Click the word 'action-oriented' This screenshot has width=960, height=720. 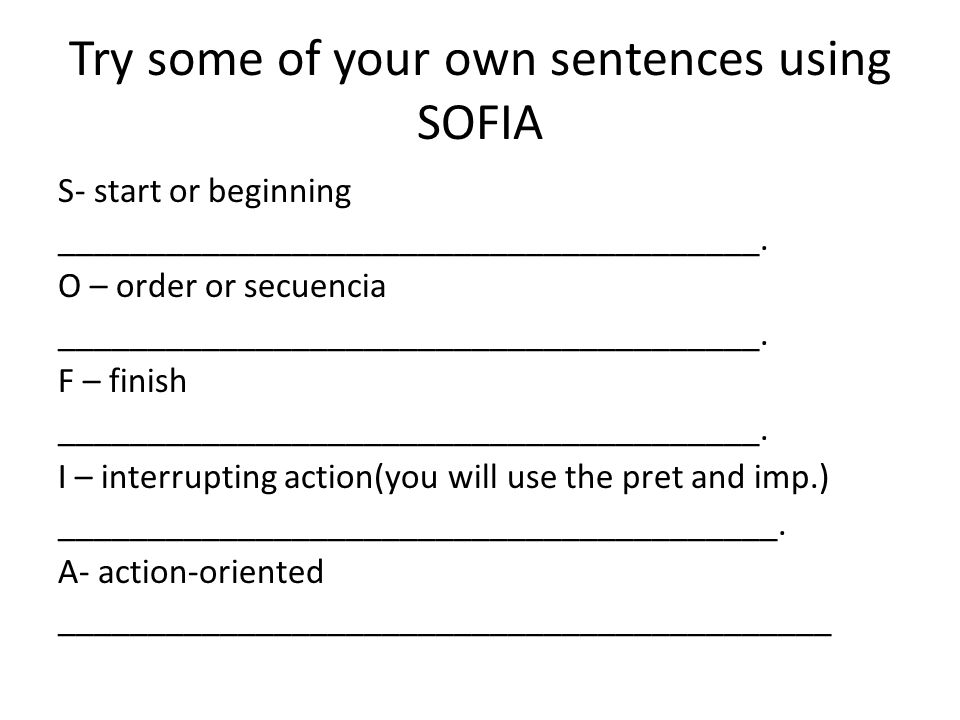[211, 572]
